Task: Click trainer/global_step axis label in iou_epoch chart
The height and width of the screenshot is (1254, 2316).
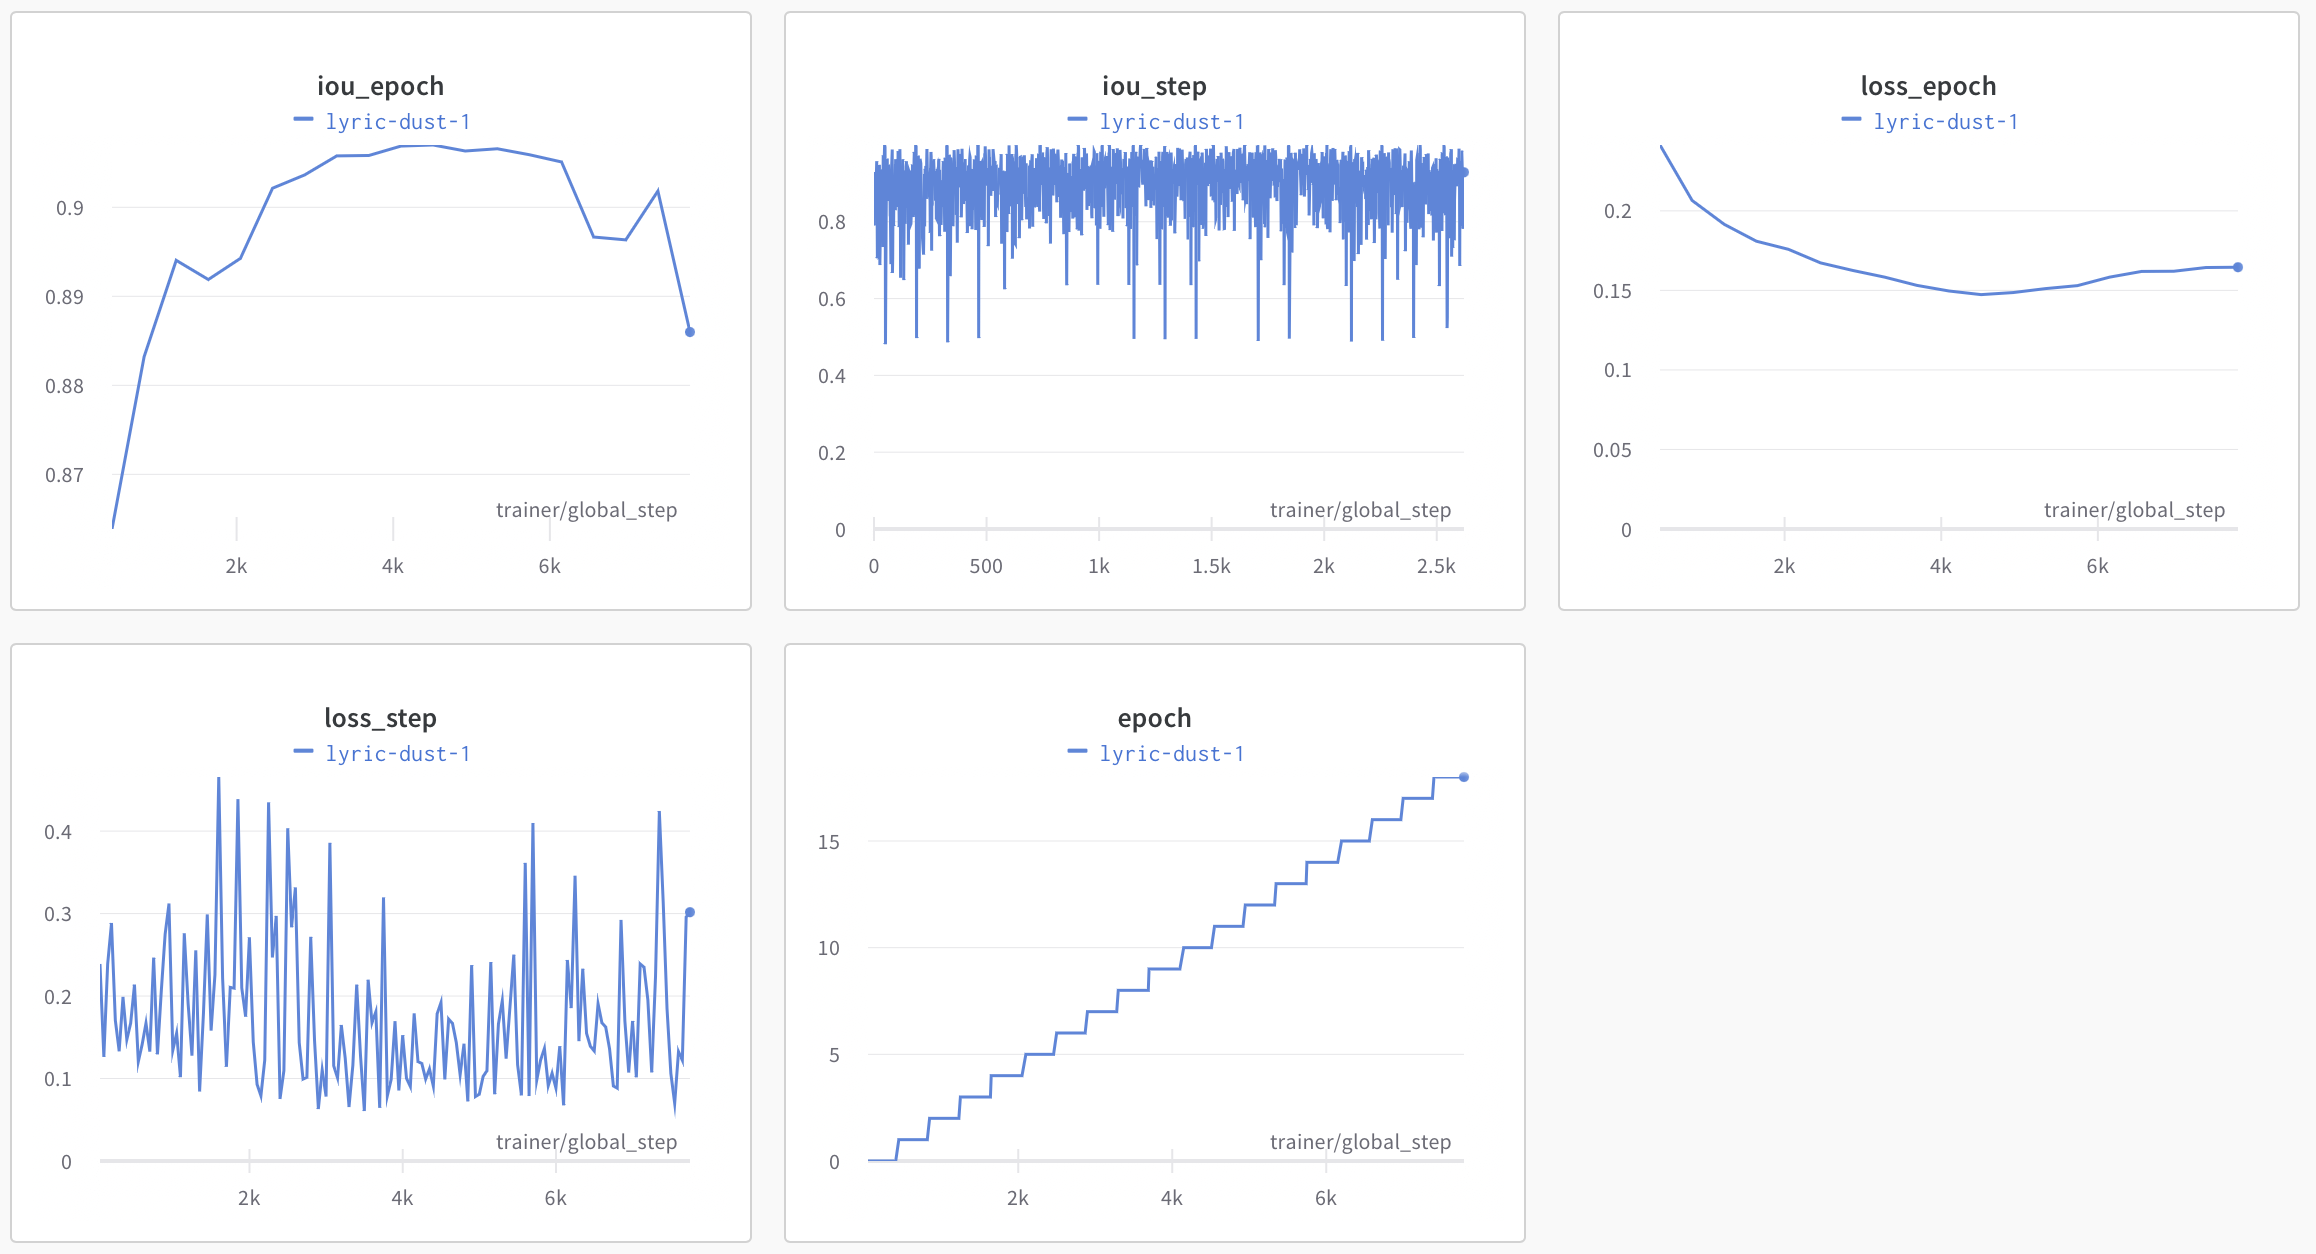Action: (x=586, y=510)
